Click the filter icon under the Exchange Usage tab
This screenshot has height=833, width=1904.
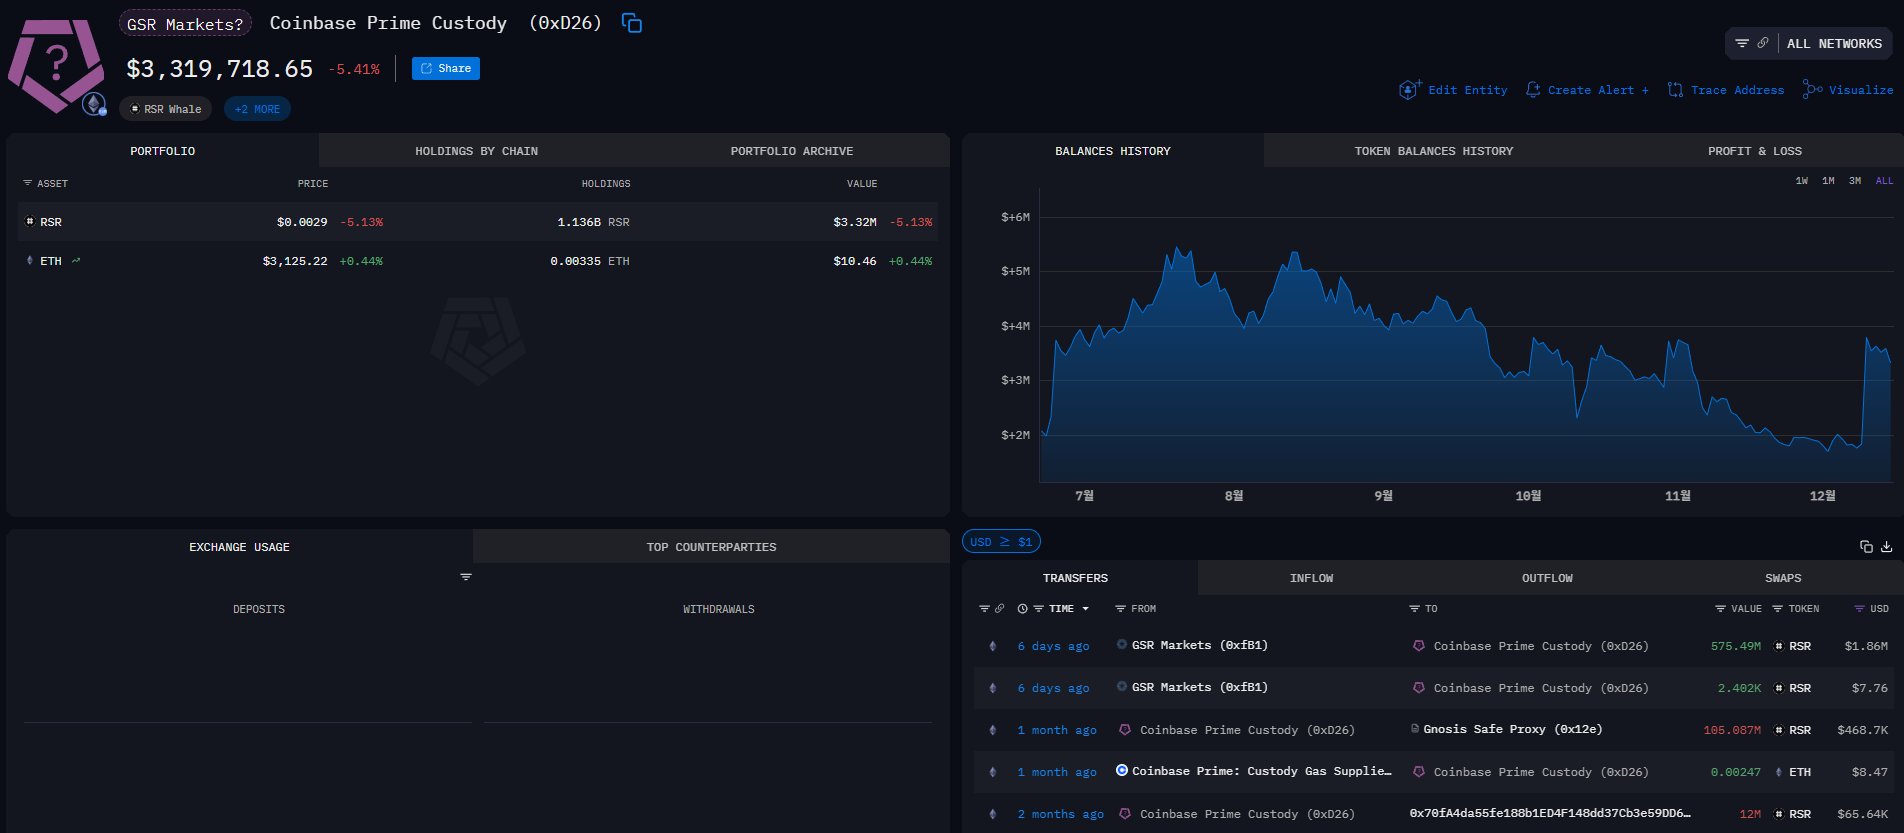coord(466,577)
